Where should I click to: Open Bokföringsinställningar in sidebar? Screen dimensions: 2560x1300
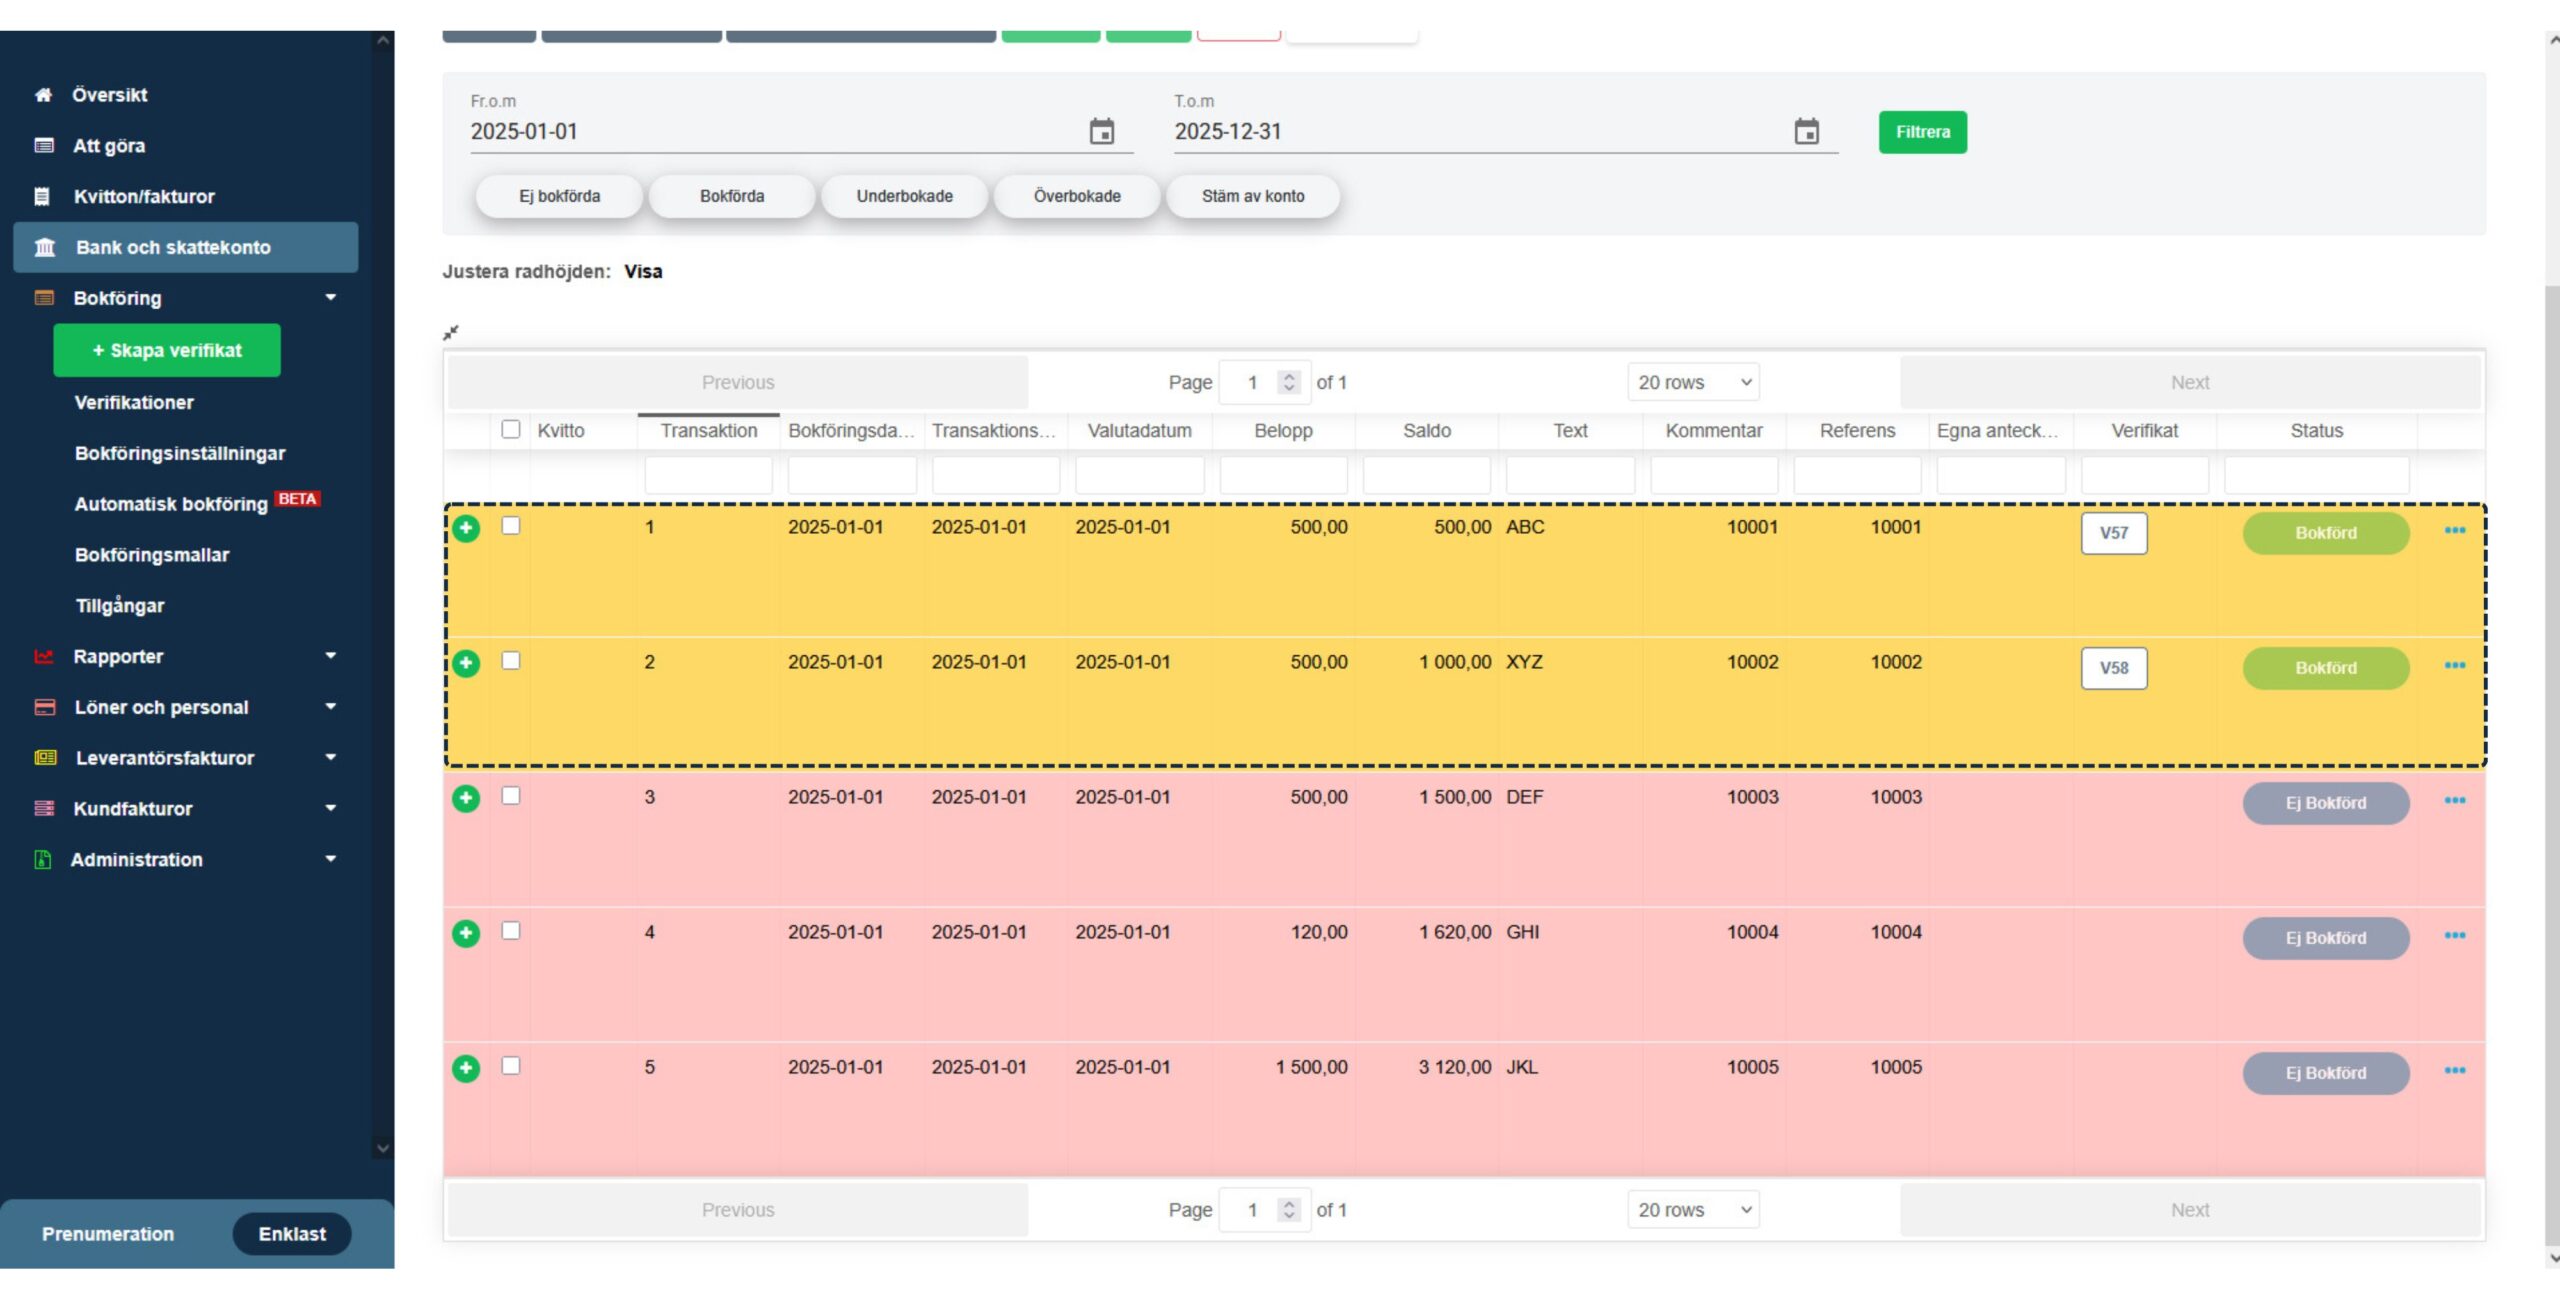point(180,454)
